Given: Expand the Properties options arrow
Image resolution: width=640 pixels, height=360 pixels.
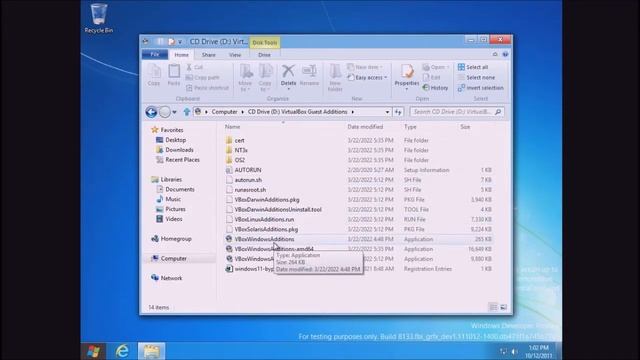Looking at the screenshot, I should 407,89.
